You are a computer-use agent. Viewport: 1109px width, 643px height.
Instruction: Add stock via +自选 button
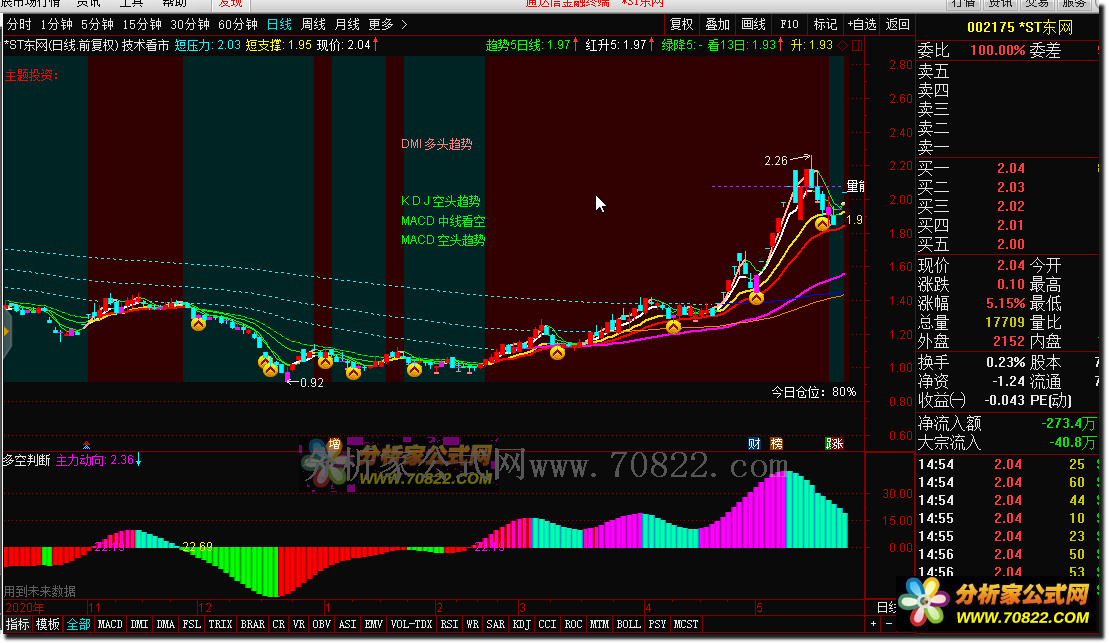click(x=861, y=25)
